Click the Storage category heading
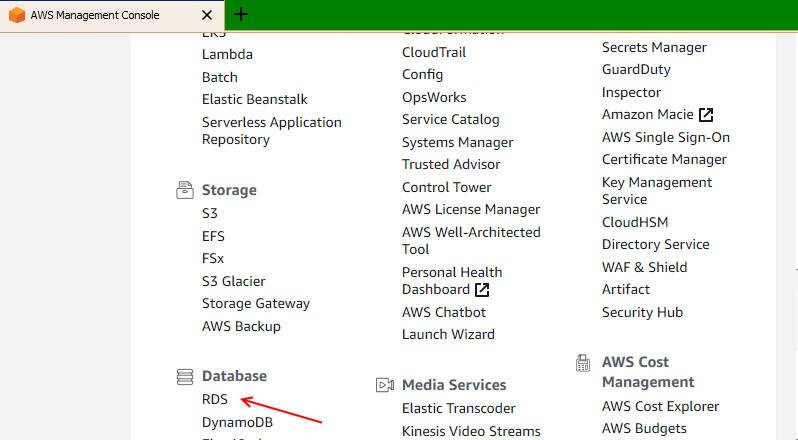The width and height of the screenshot is (798, 440). click(229, 190)
